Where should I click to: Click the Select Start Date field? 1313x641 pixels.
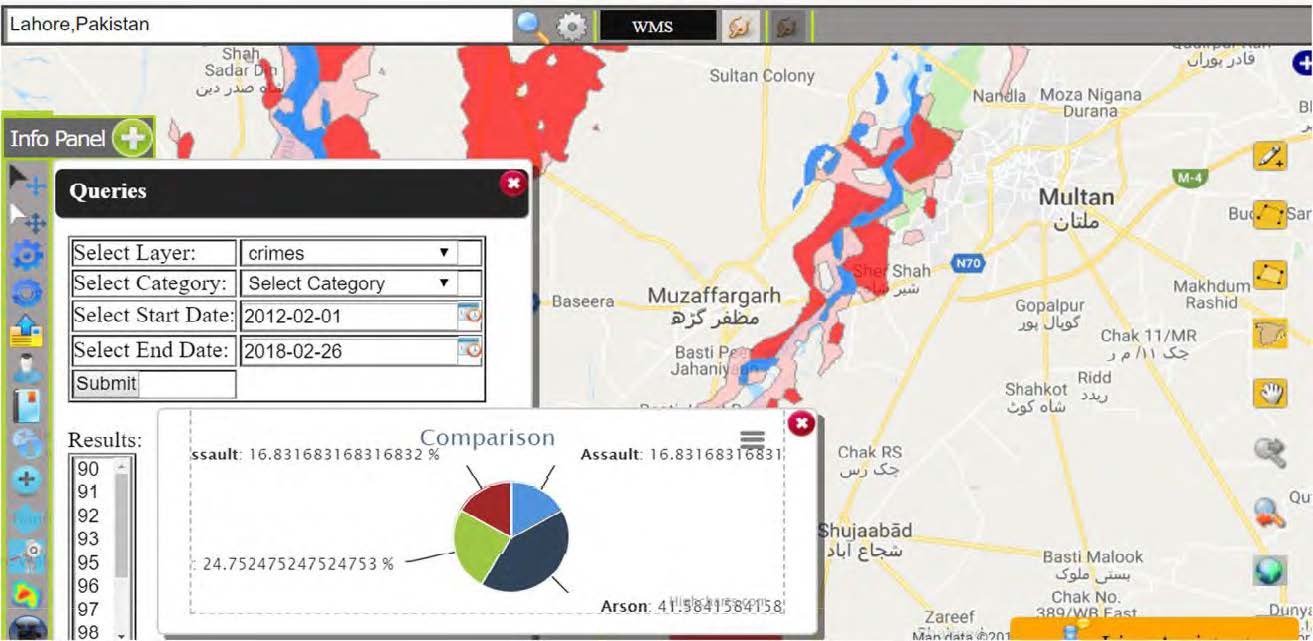348,317
